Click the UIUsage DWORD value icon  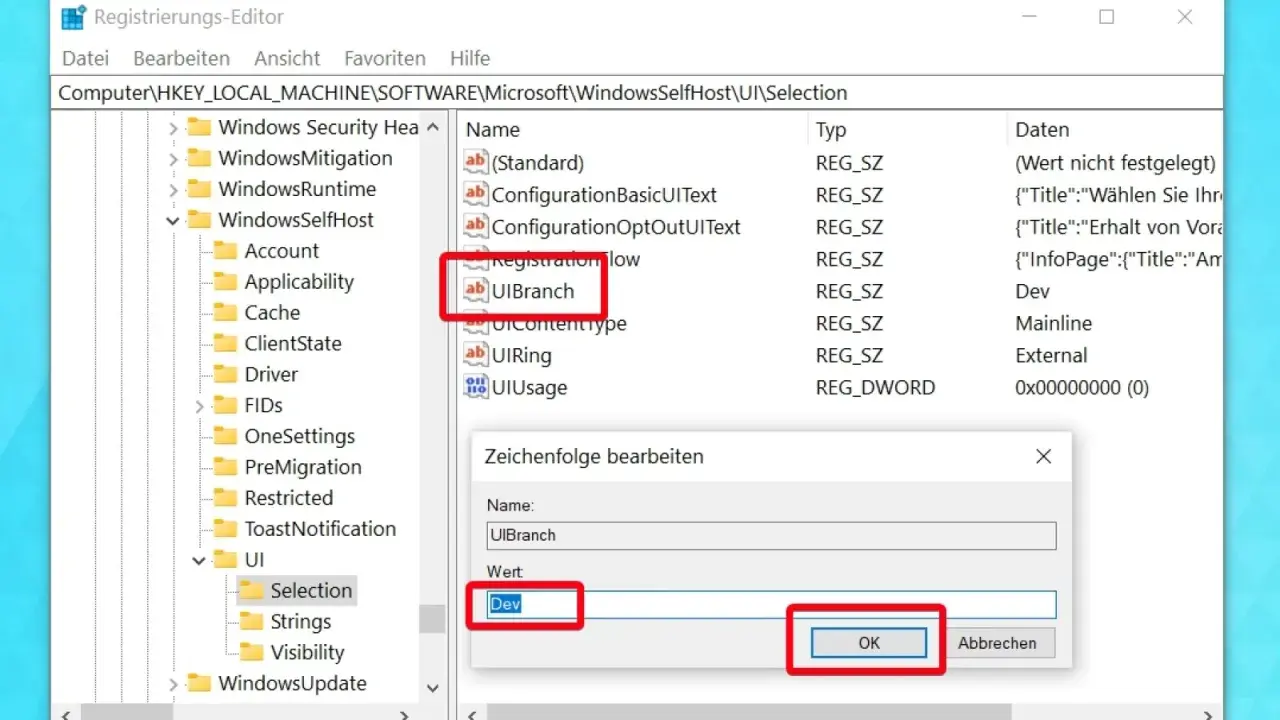tap(476, 387)
